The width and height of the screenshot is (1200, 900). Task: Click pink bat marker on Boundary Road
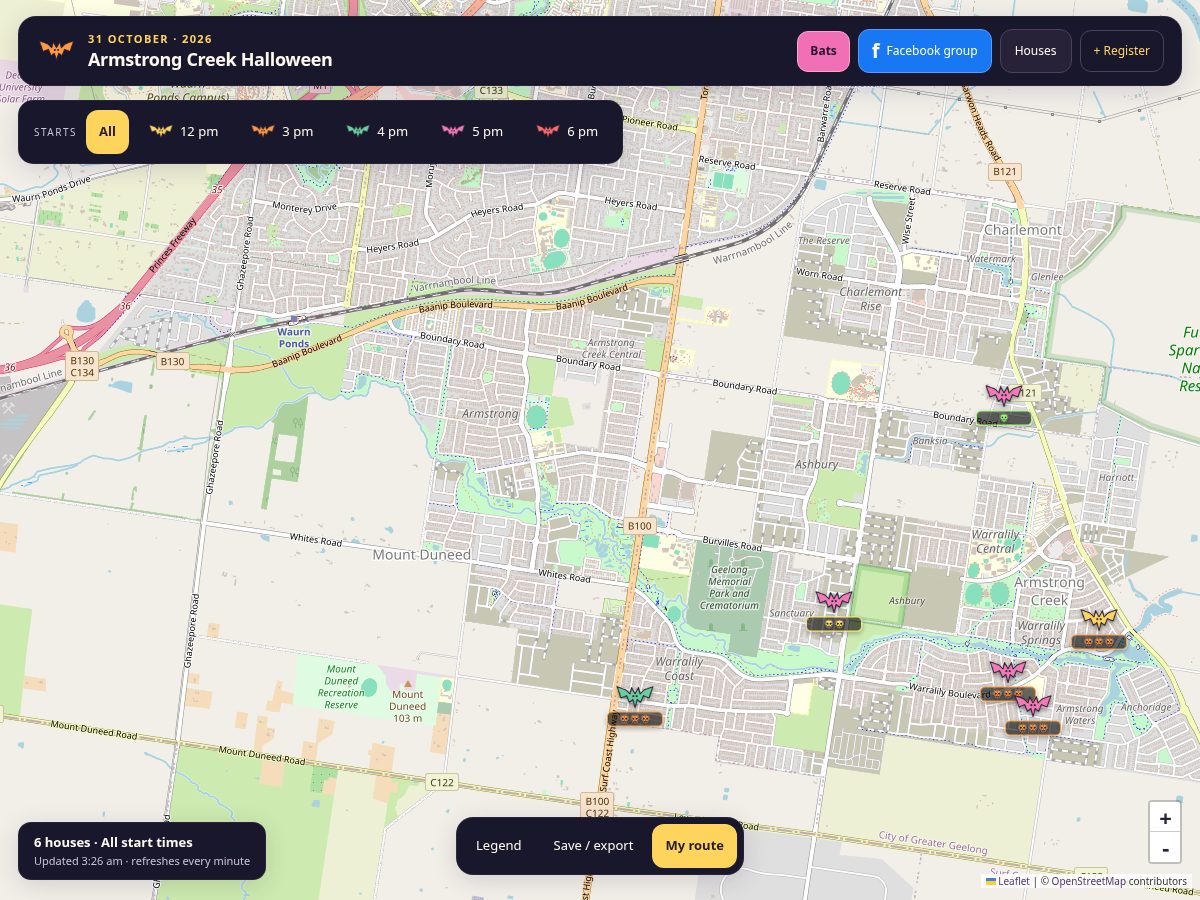pyautogui.click(x=1004, y=394)
